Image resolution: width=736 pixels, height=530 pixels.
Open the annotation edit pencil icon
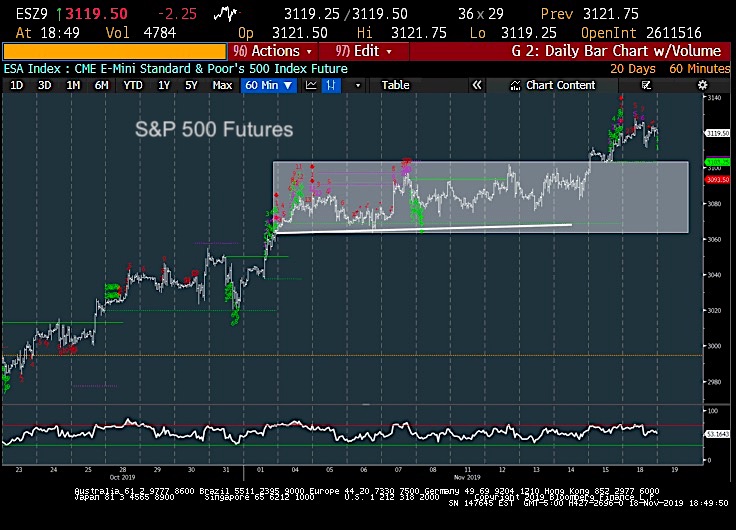point(646,85)
